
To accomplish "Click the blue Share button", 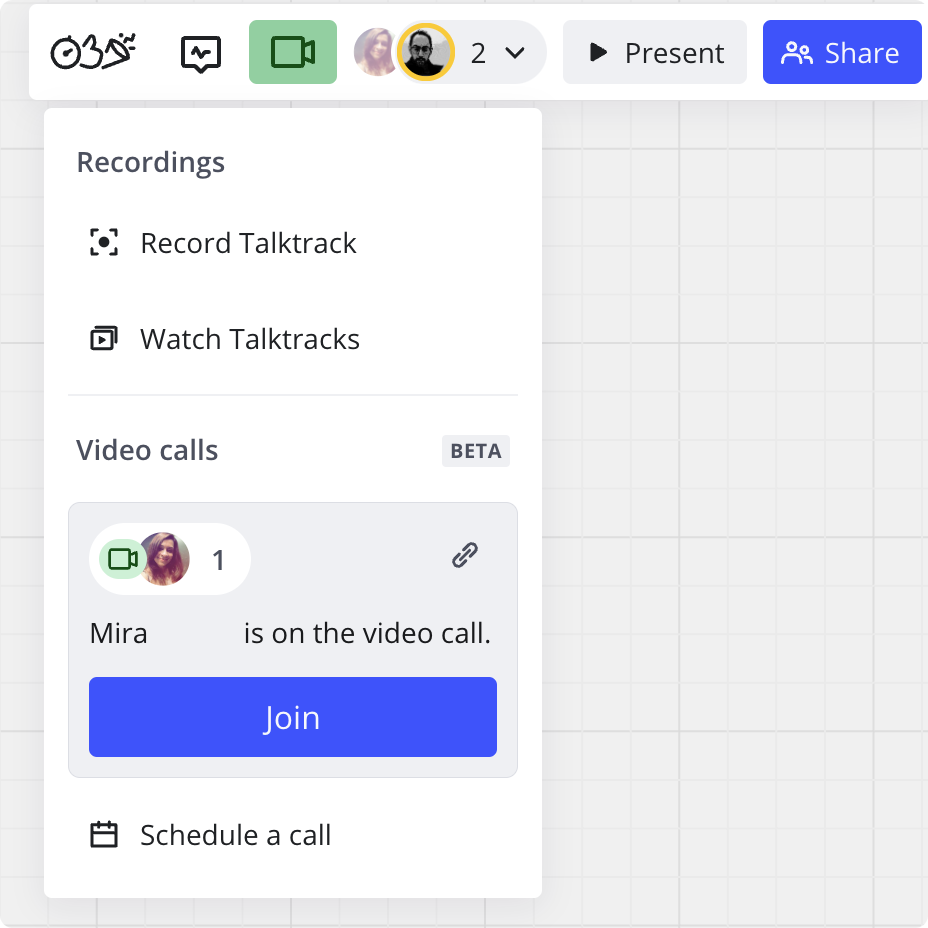I will (842, 51).
